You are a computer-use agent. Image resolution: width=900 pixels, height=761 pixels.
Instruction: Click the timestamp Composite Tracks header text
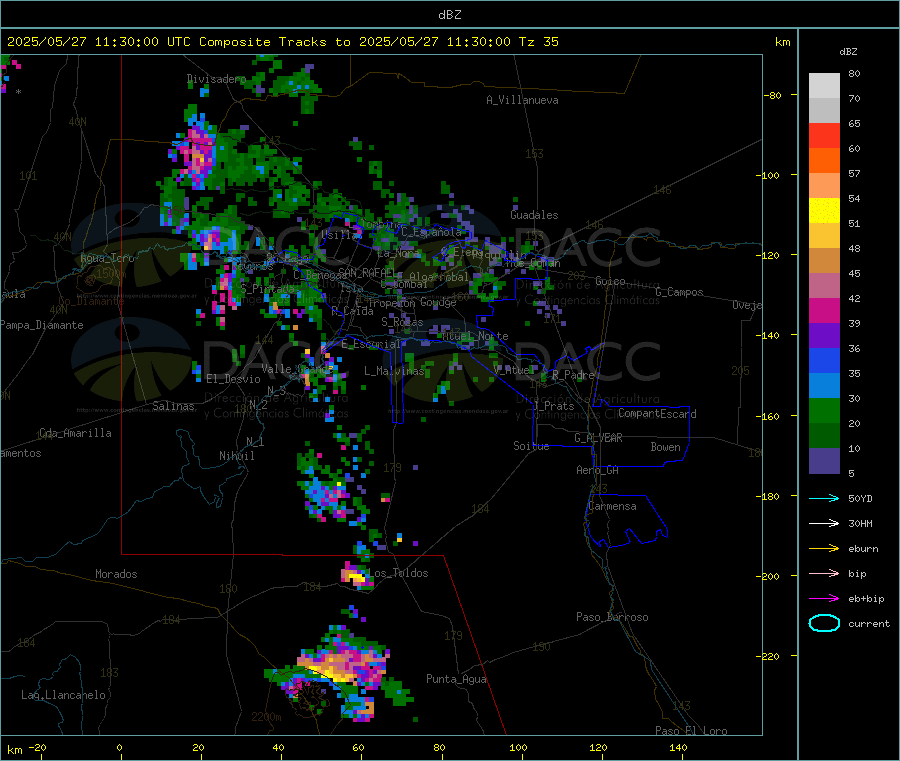click(283, 42)
